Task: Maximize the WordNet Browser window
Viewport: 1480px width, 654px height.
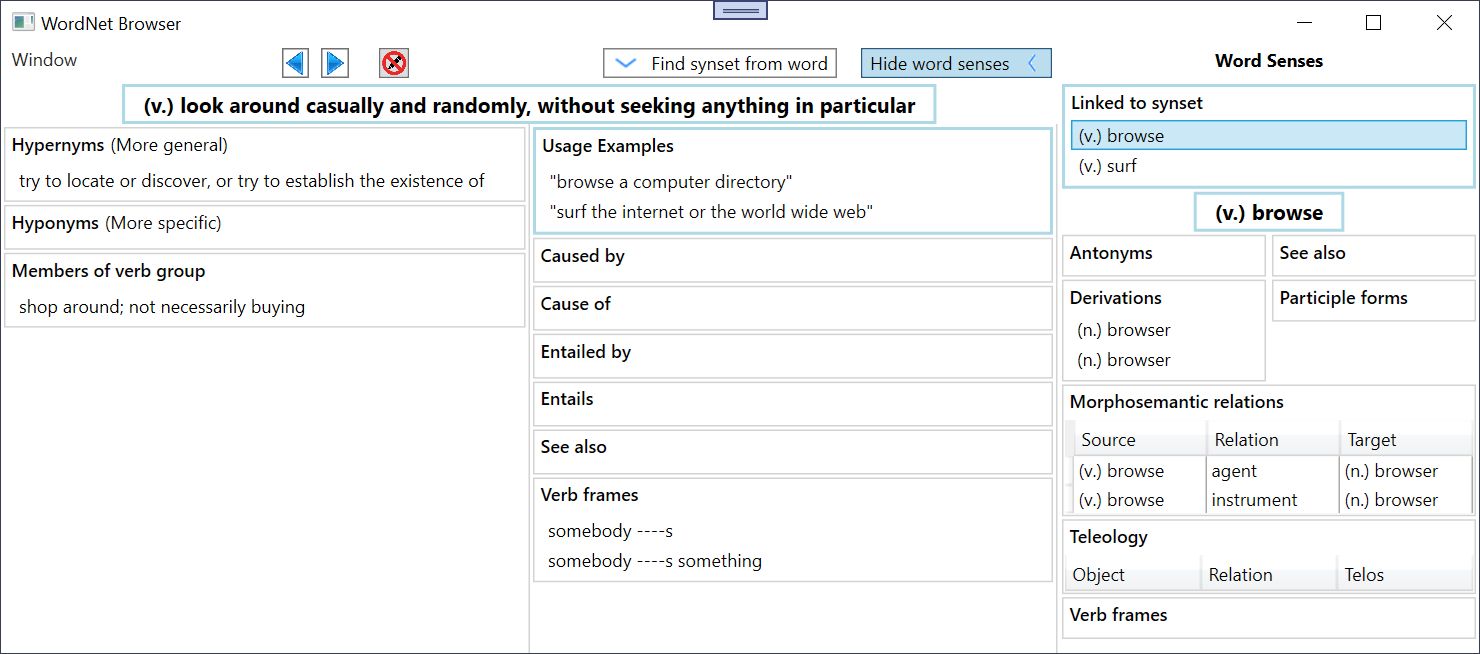Action: coord(1373,22)
